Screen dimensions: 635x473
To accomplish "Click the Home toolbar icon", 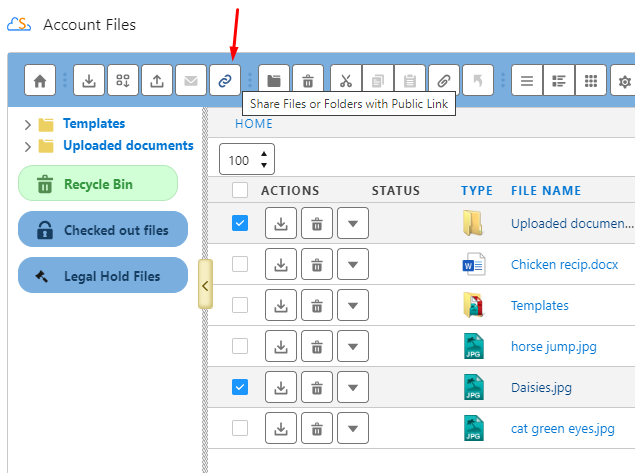I will coord(41,80).
